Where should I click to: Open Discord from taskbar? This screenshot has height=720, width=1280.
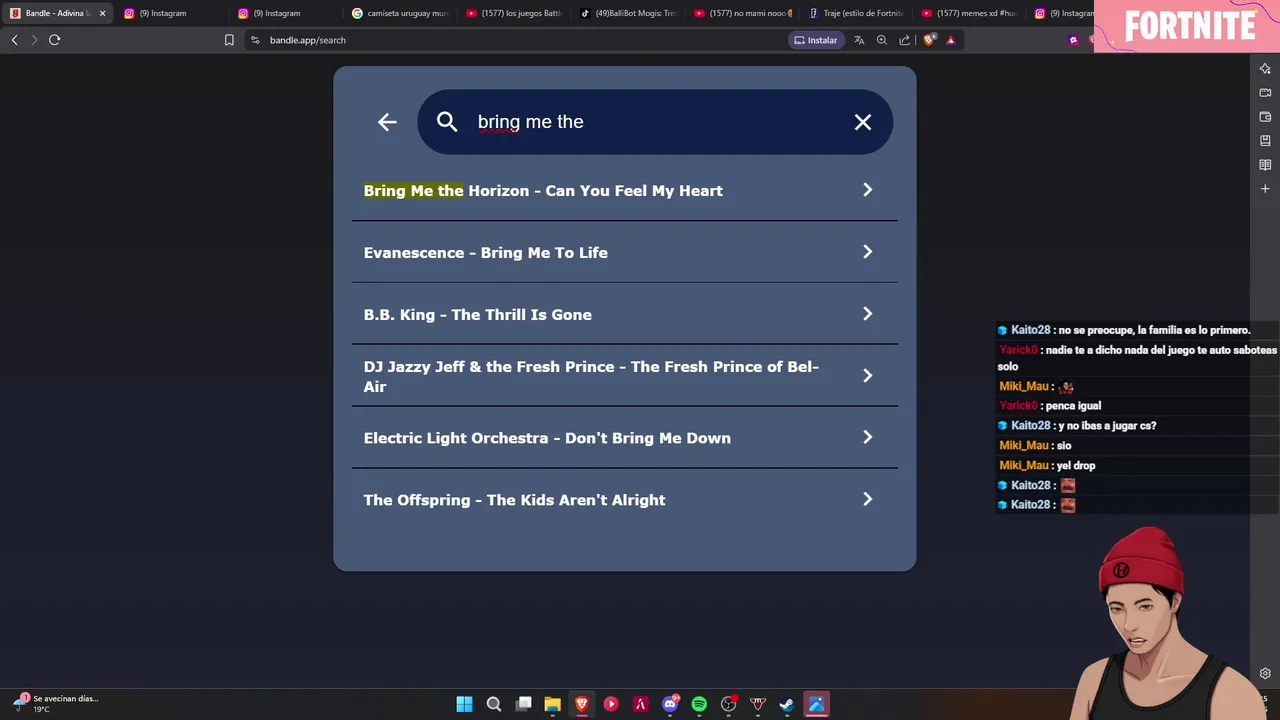click(670, 704)
